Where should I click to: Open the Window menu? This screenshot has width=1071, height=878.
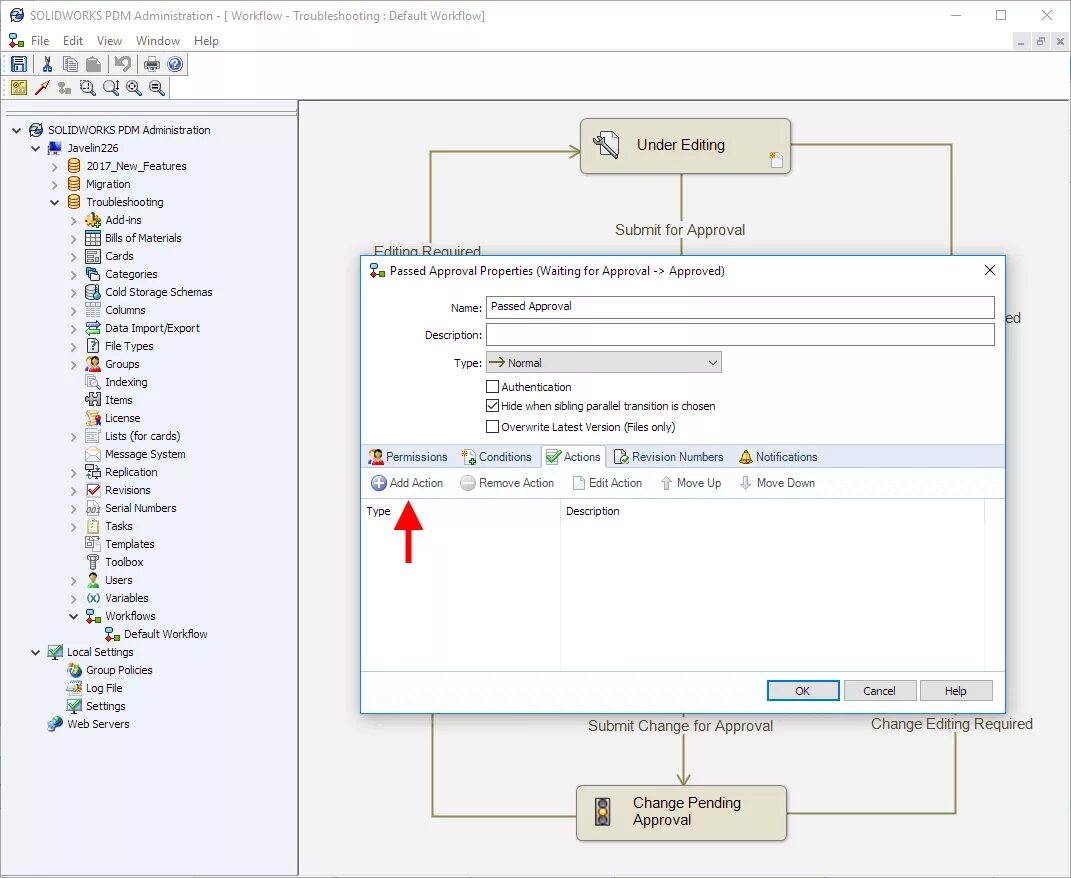[x=158, y=41]
